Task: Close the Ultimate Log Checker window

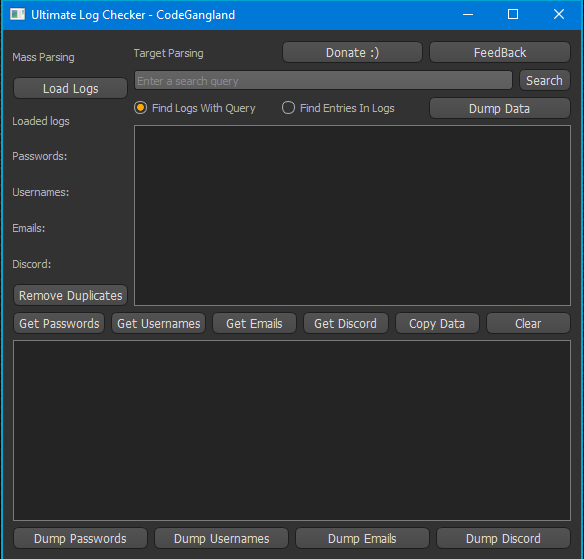Action: pyautogui.click(x=559, y=15)
